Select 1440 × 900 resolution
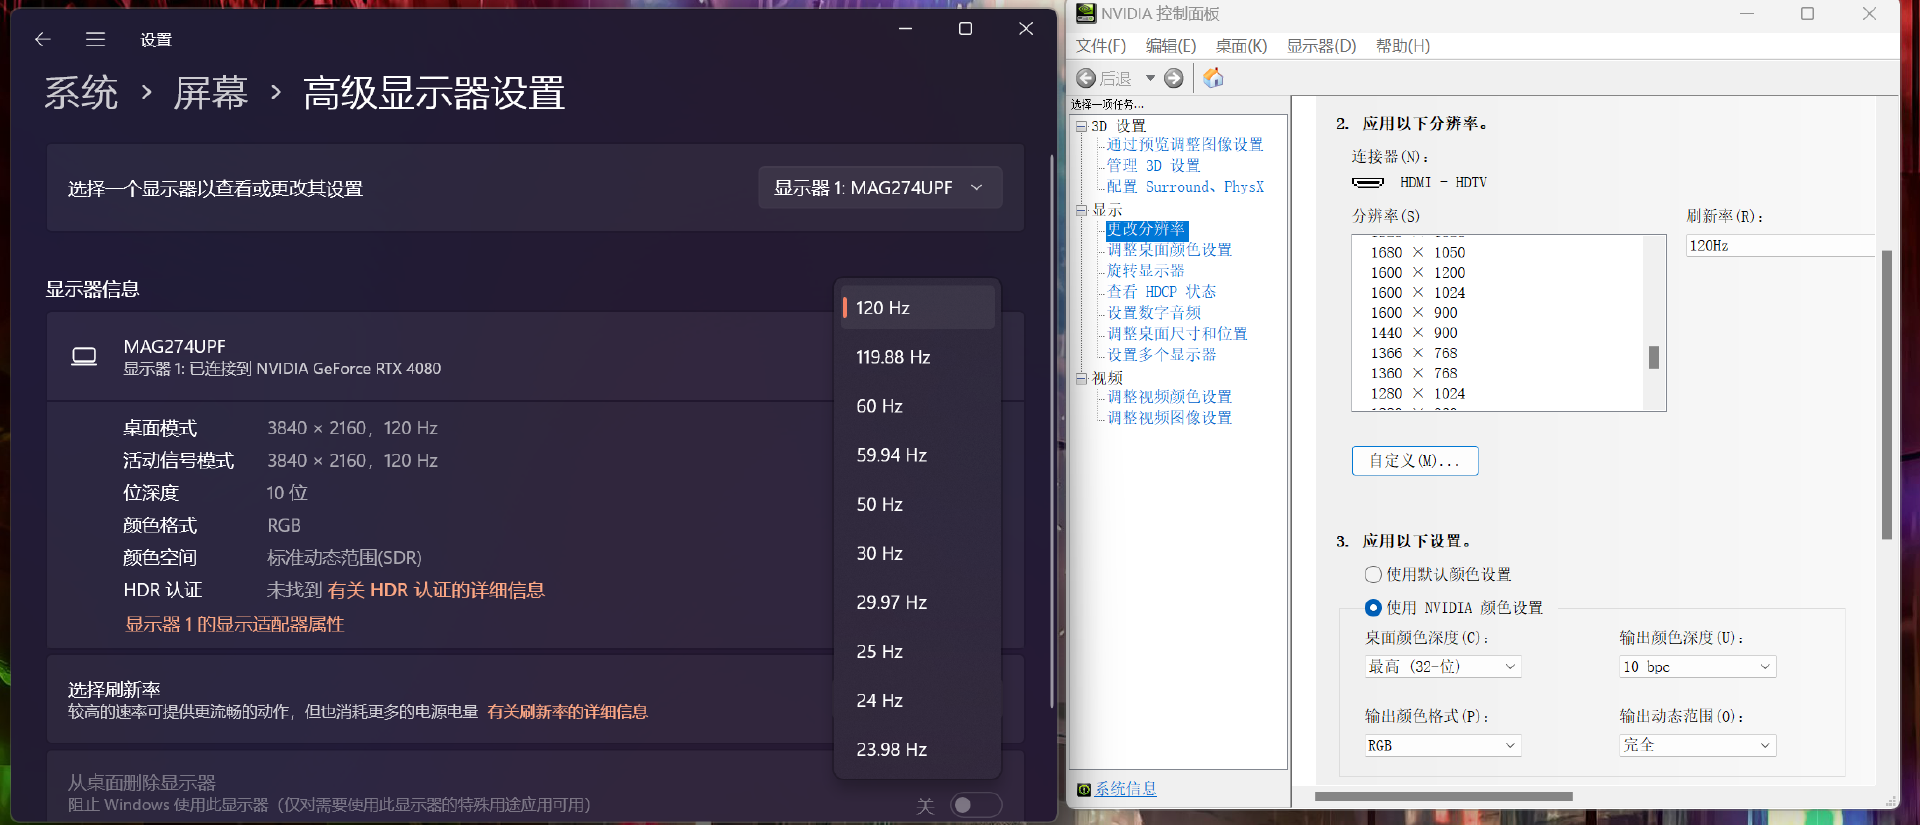Viewport: 1920px width, 825px height. pyautogui.click(x=1414, y=333)
